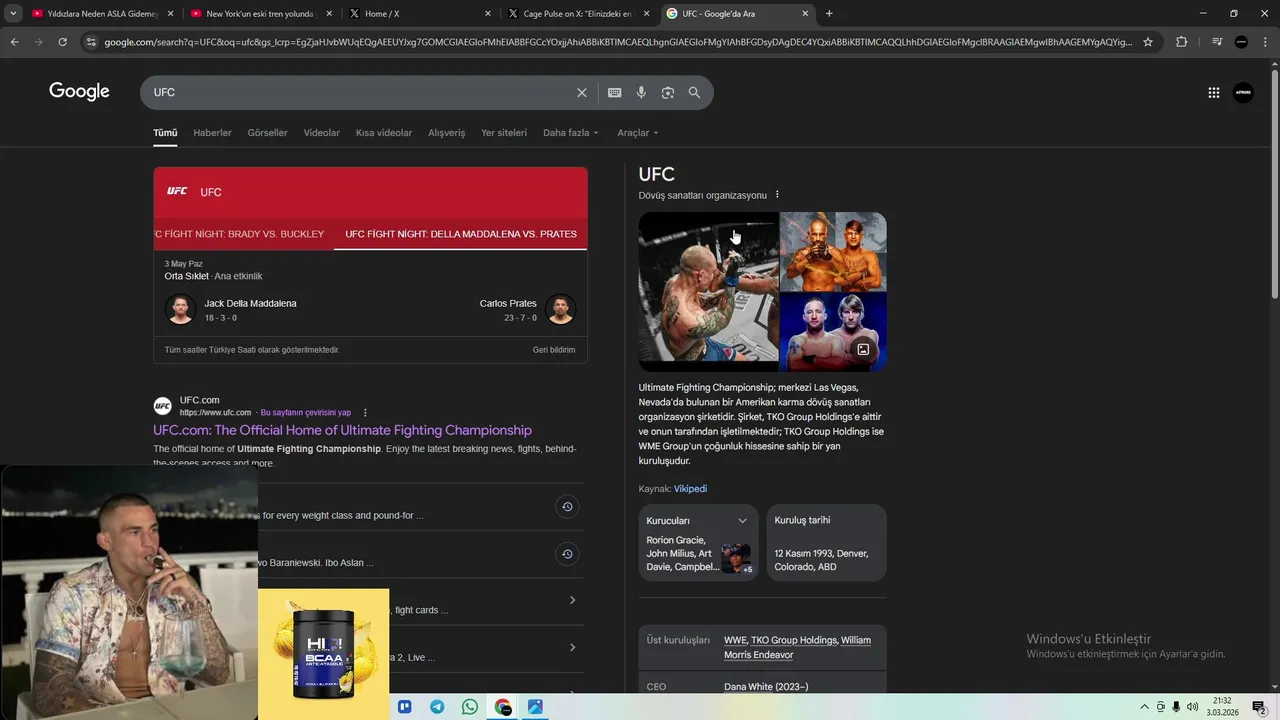
Task: Select Brady vs. Buckley event tab
Action: 239,234
